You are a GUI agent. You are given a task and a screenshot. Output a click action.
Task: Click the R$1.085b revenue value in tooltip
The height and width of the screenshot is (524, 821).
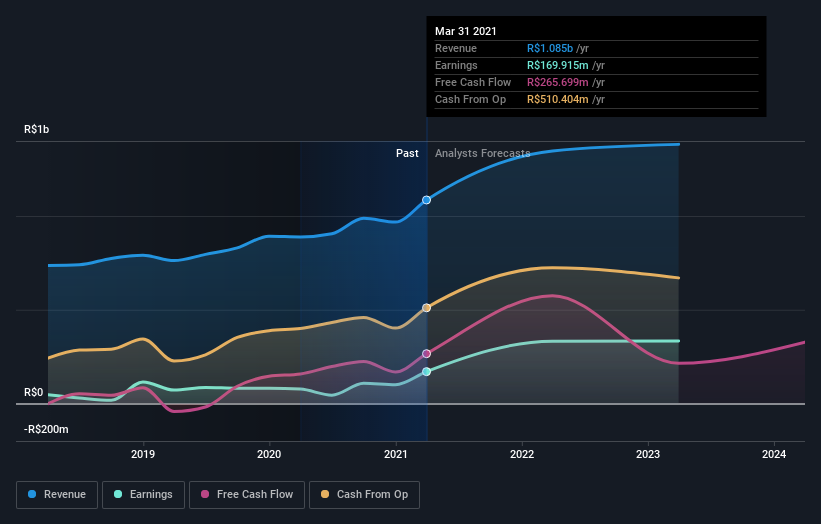click(550, 48)
